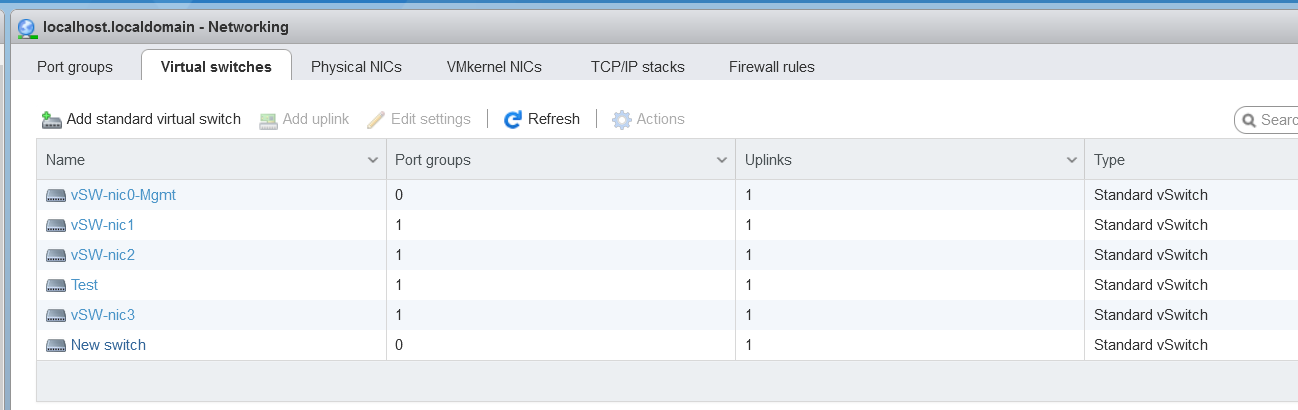This screenshot has width=1298, height=410.
Task: Switch to the Port groups tab
Action: point(75,67)
